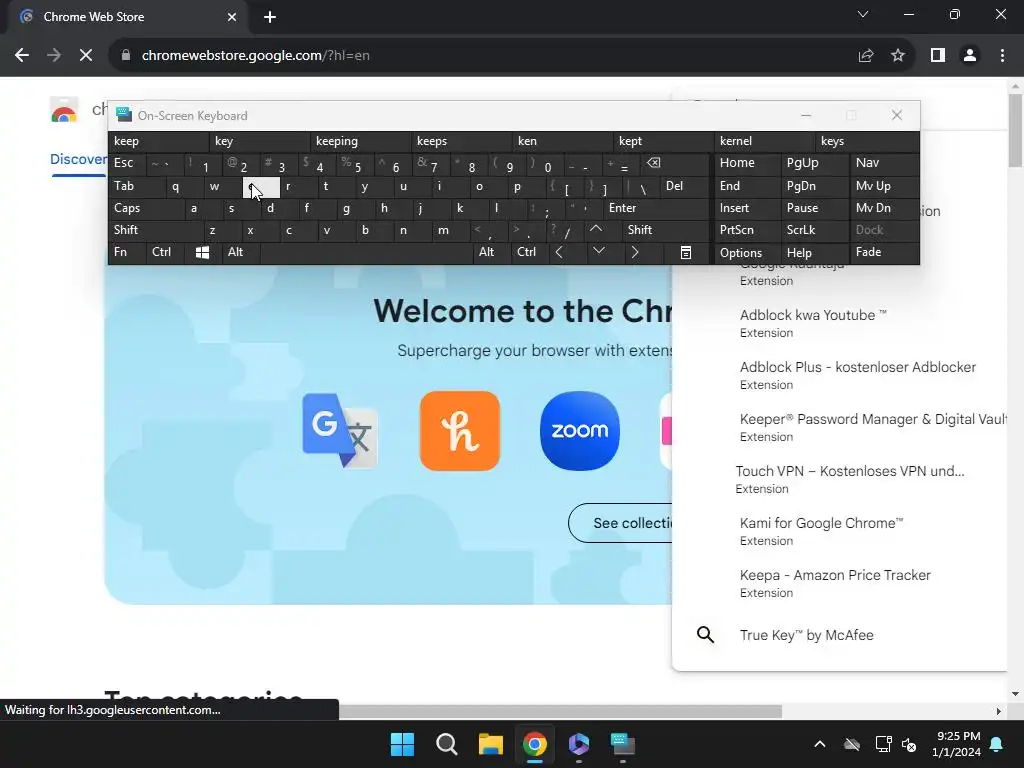Toggle right Shift key on keyboard
The height and width of the screenshot is (768, 1024).
[x=665, y=230]
